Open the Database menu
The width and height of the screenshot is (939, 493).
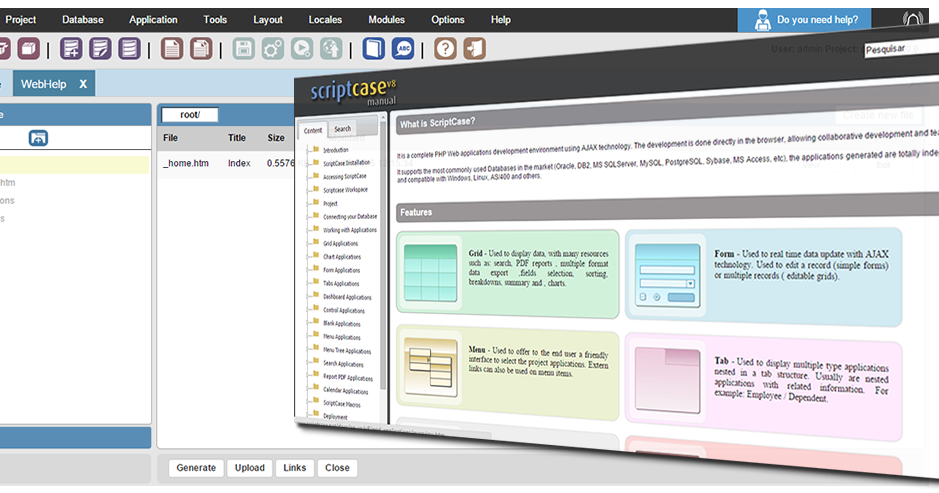point(83,20)
